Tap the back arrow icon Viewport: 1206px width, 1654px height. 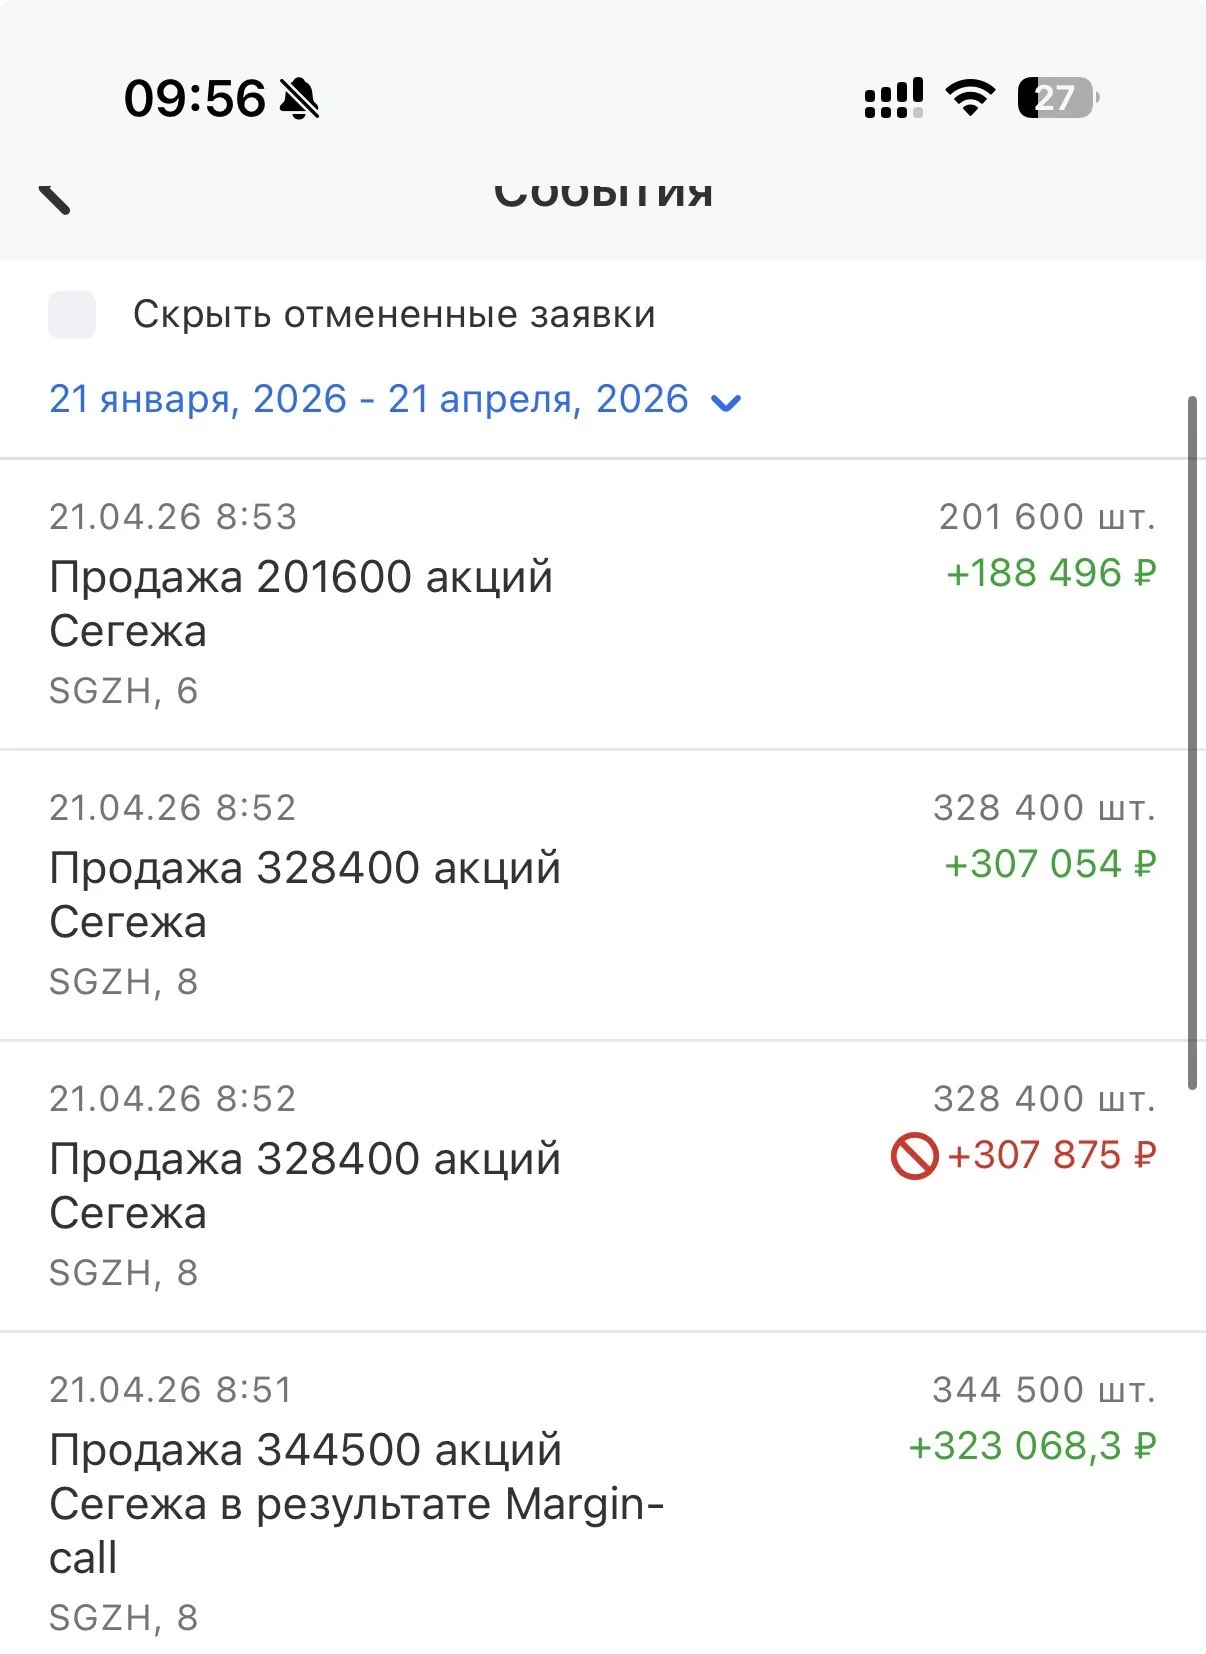pyautogui.click(x=55, y=197)
